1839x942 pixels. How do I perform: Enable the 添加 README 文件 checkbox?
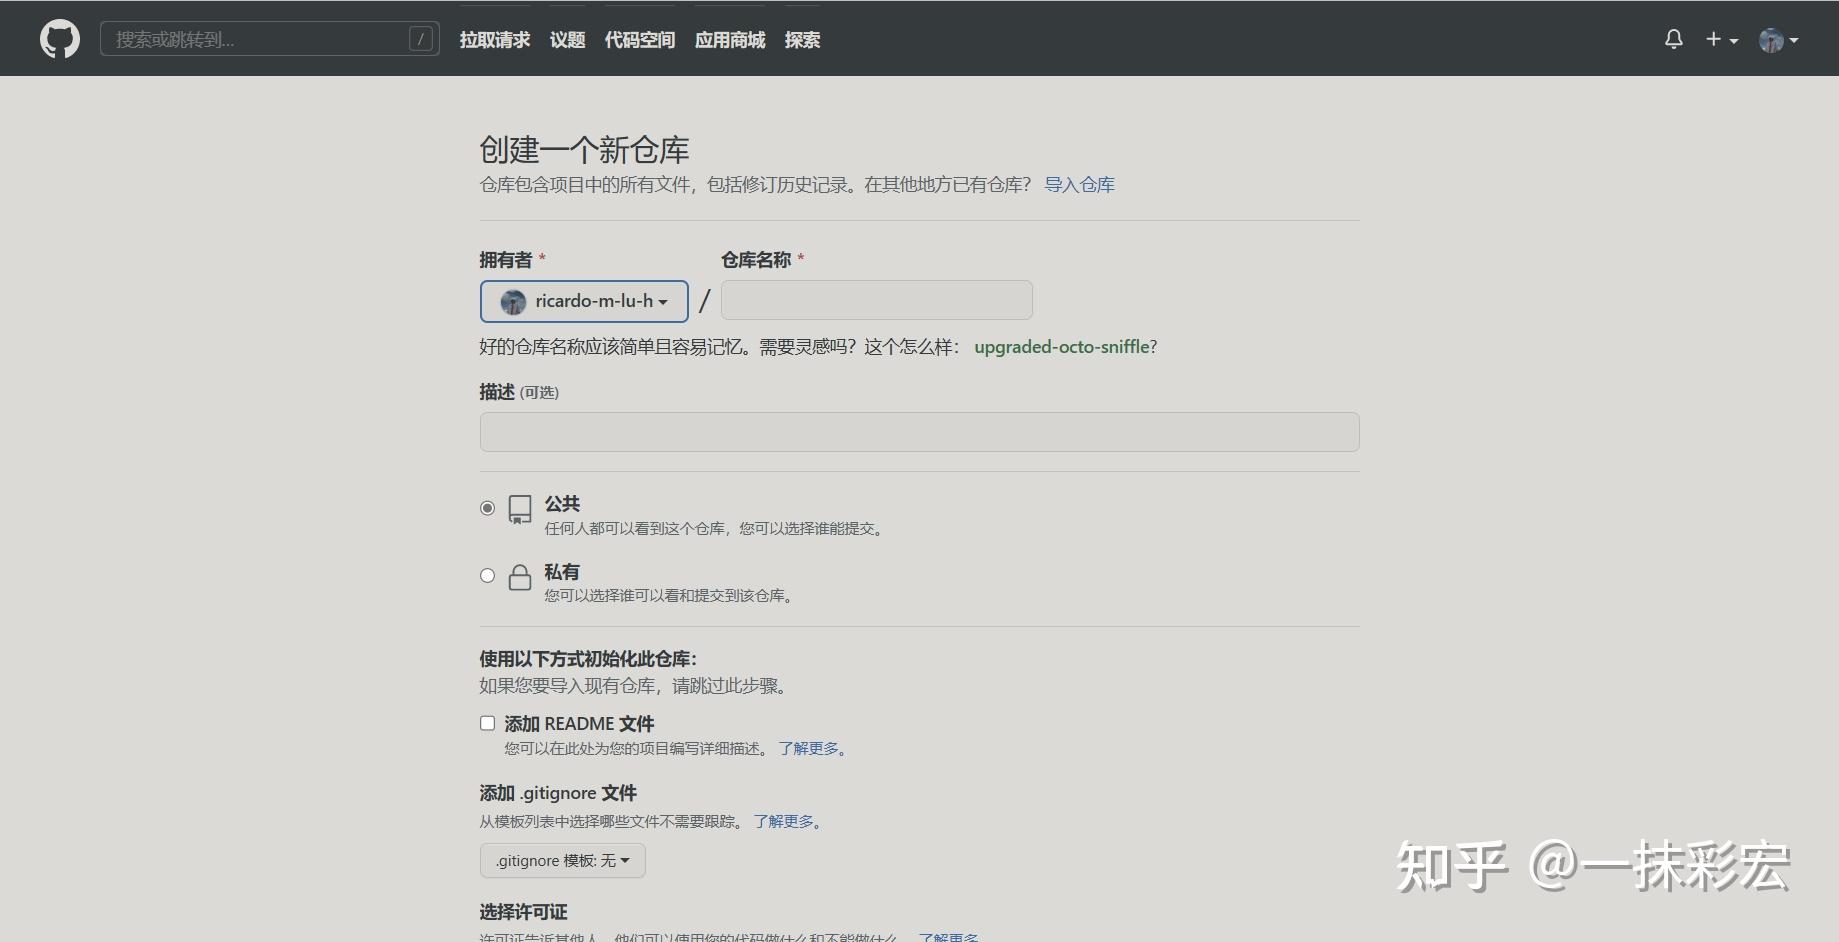(487, 723)
